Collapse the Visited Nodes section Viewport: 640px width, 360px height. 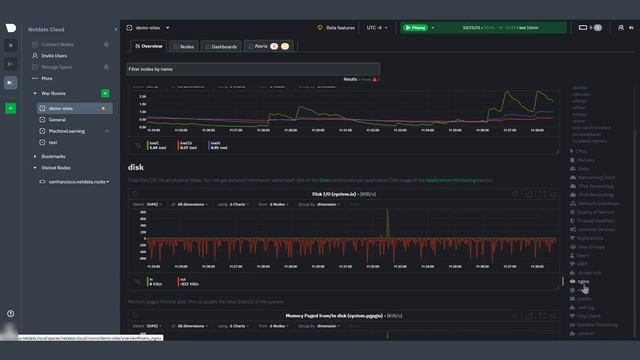pos(35,168)
